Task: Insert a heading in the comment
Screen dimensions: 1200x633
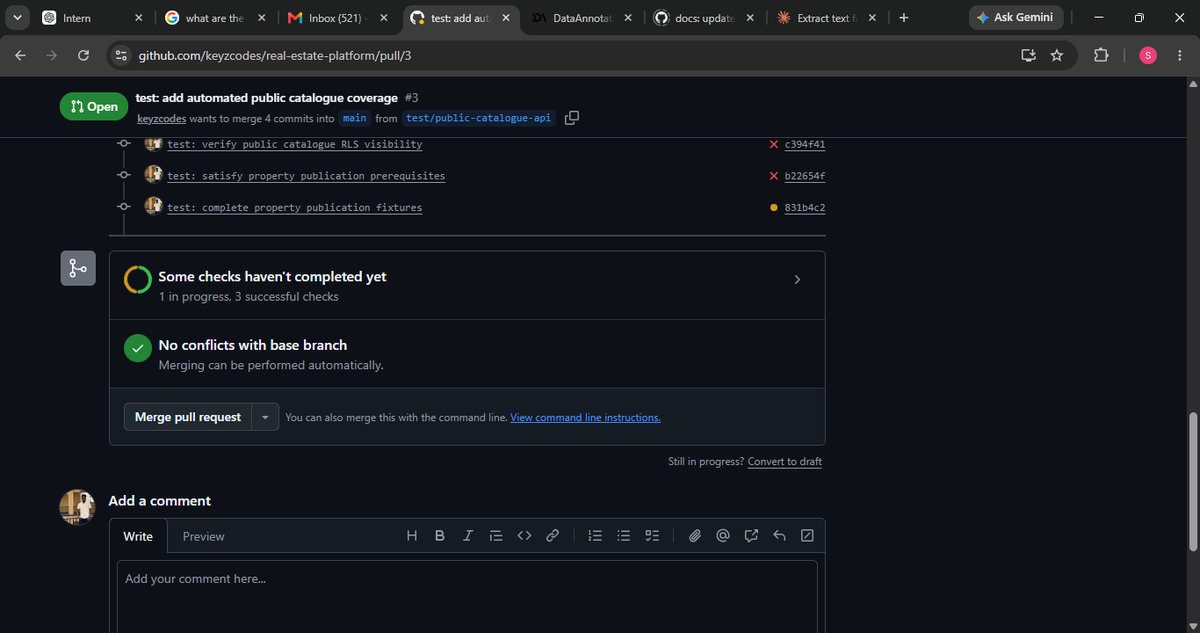Action: pos(412,536)
